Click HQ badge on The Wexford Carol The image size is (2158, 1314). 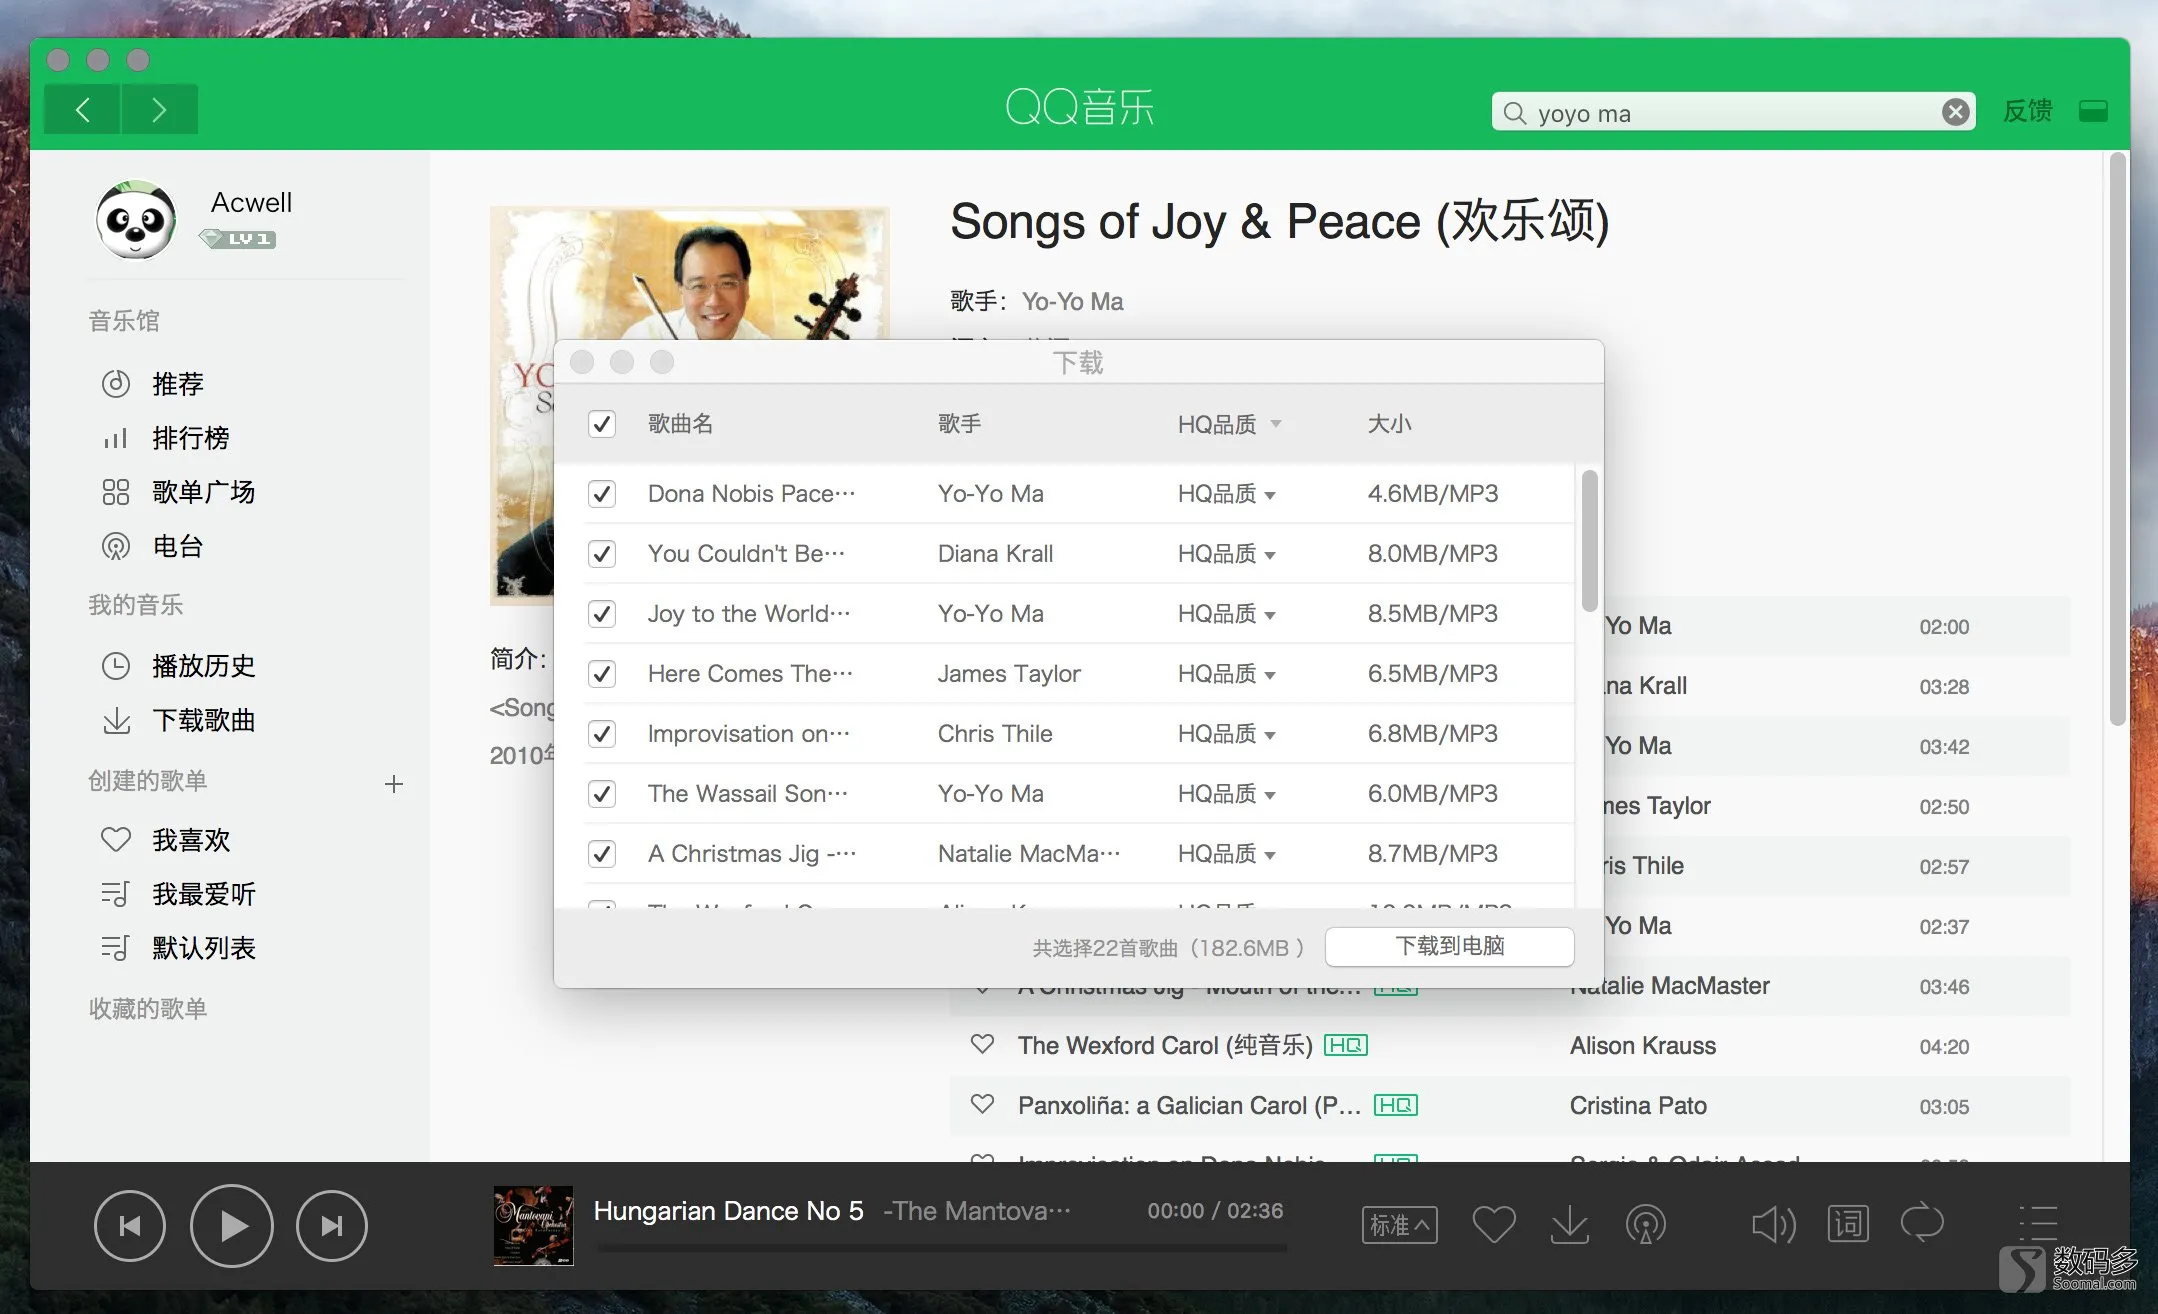pos(1346,1045)
